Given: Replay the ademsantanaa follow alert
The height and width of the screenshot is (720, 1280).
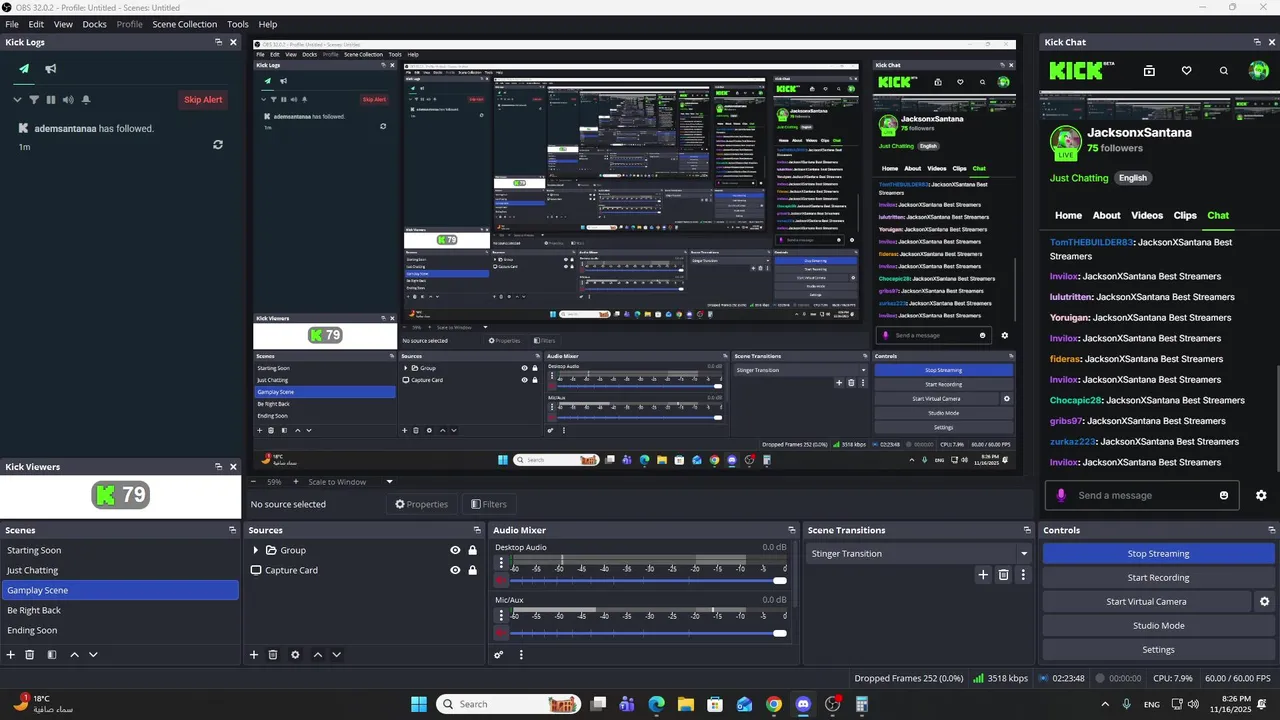Looking at the screenshot, I should [218, 145].
